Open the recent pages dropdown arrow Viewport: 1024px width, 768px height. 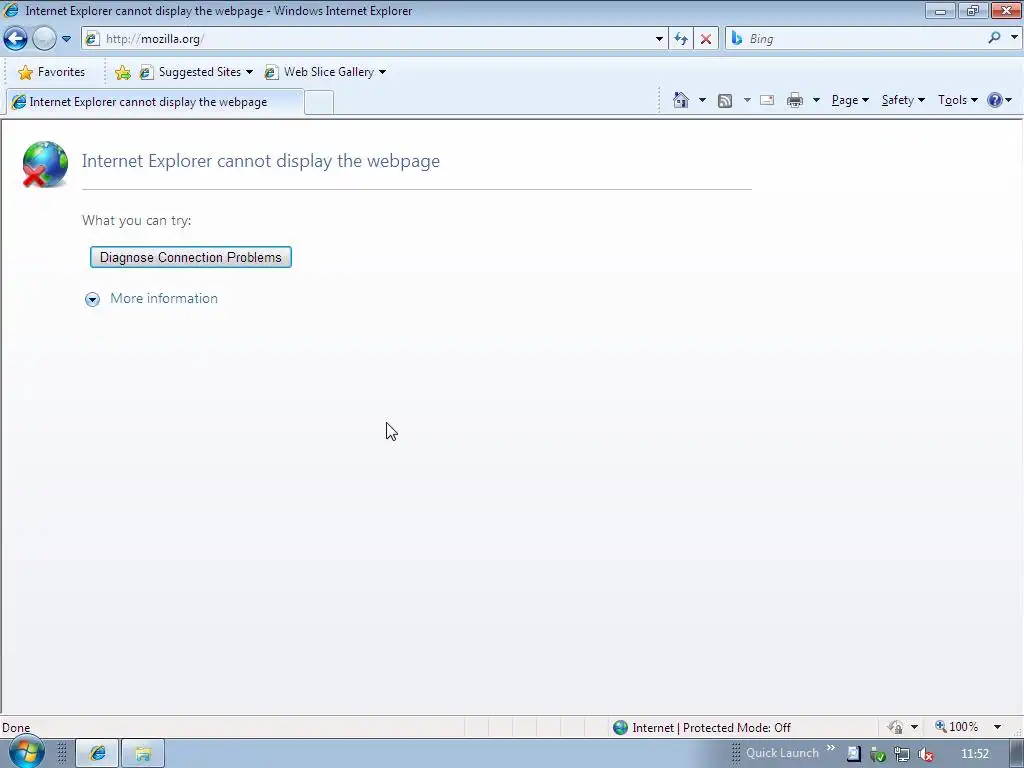click(66, 39)
